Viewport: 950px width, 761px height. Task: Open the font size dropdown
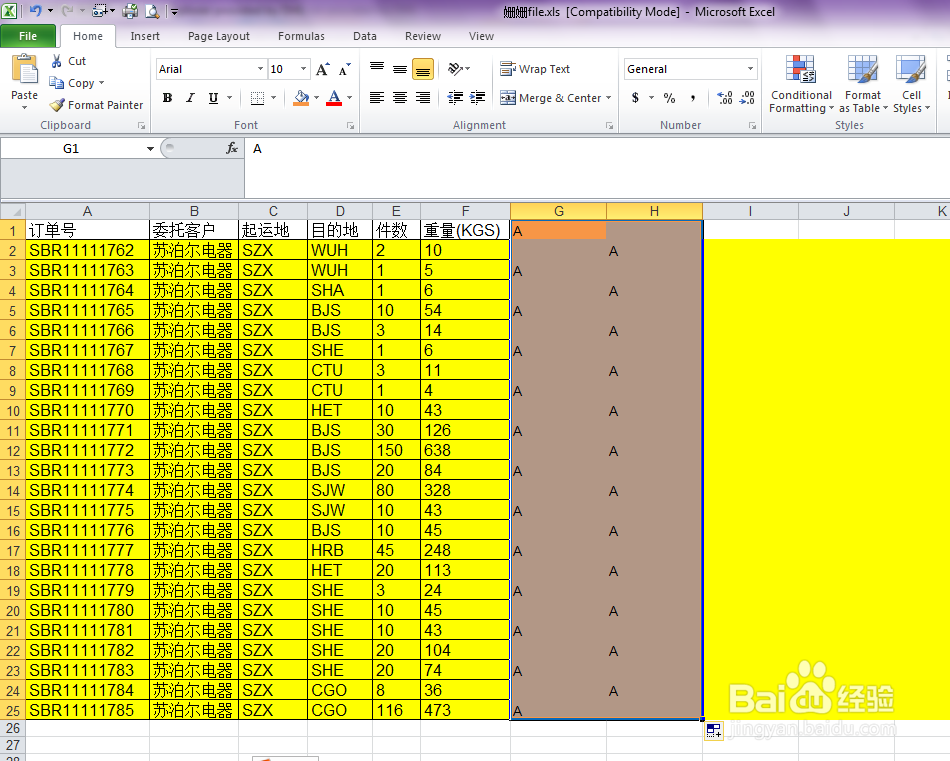click(304, 69)
